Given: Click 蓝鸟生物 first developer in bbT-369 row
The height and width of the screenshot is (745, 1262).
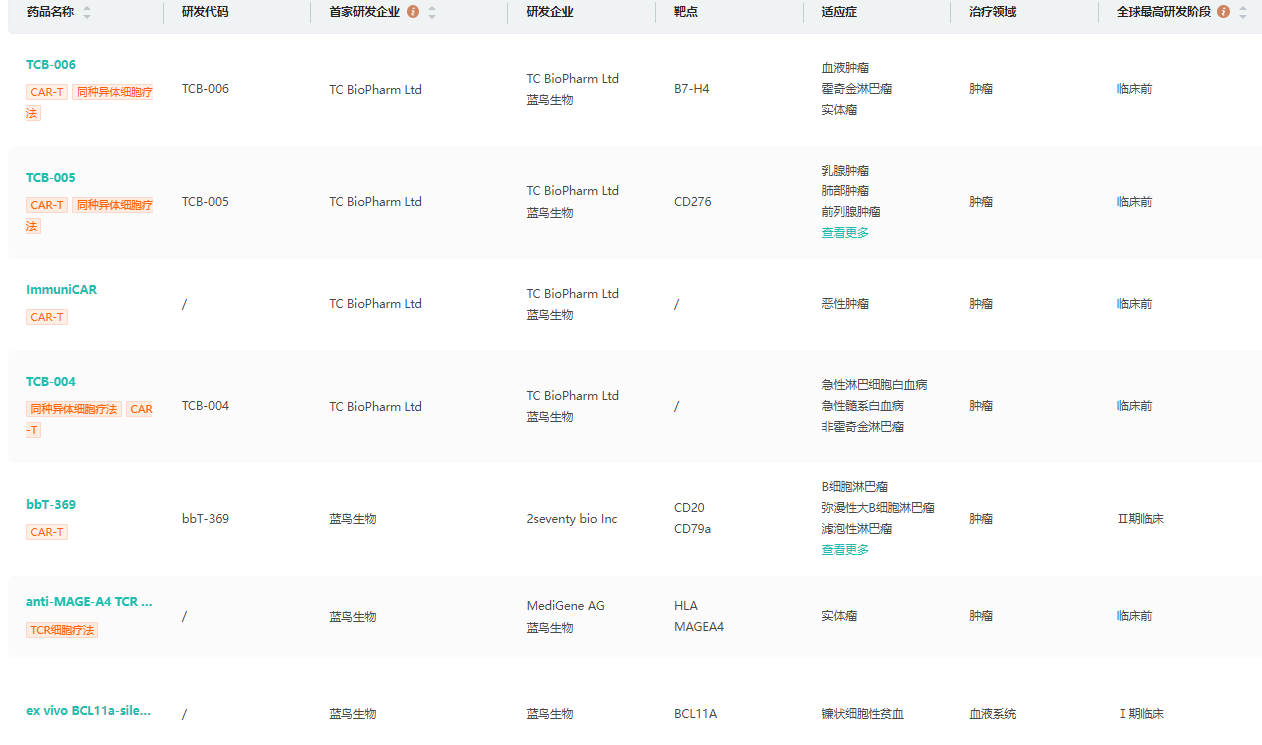Looking at the screenshot, I should (x=353, y=519).
